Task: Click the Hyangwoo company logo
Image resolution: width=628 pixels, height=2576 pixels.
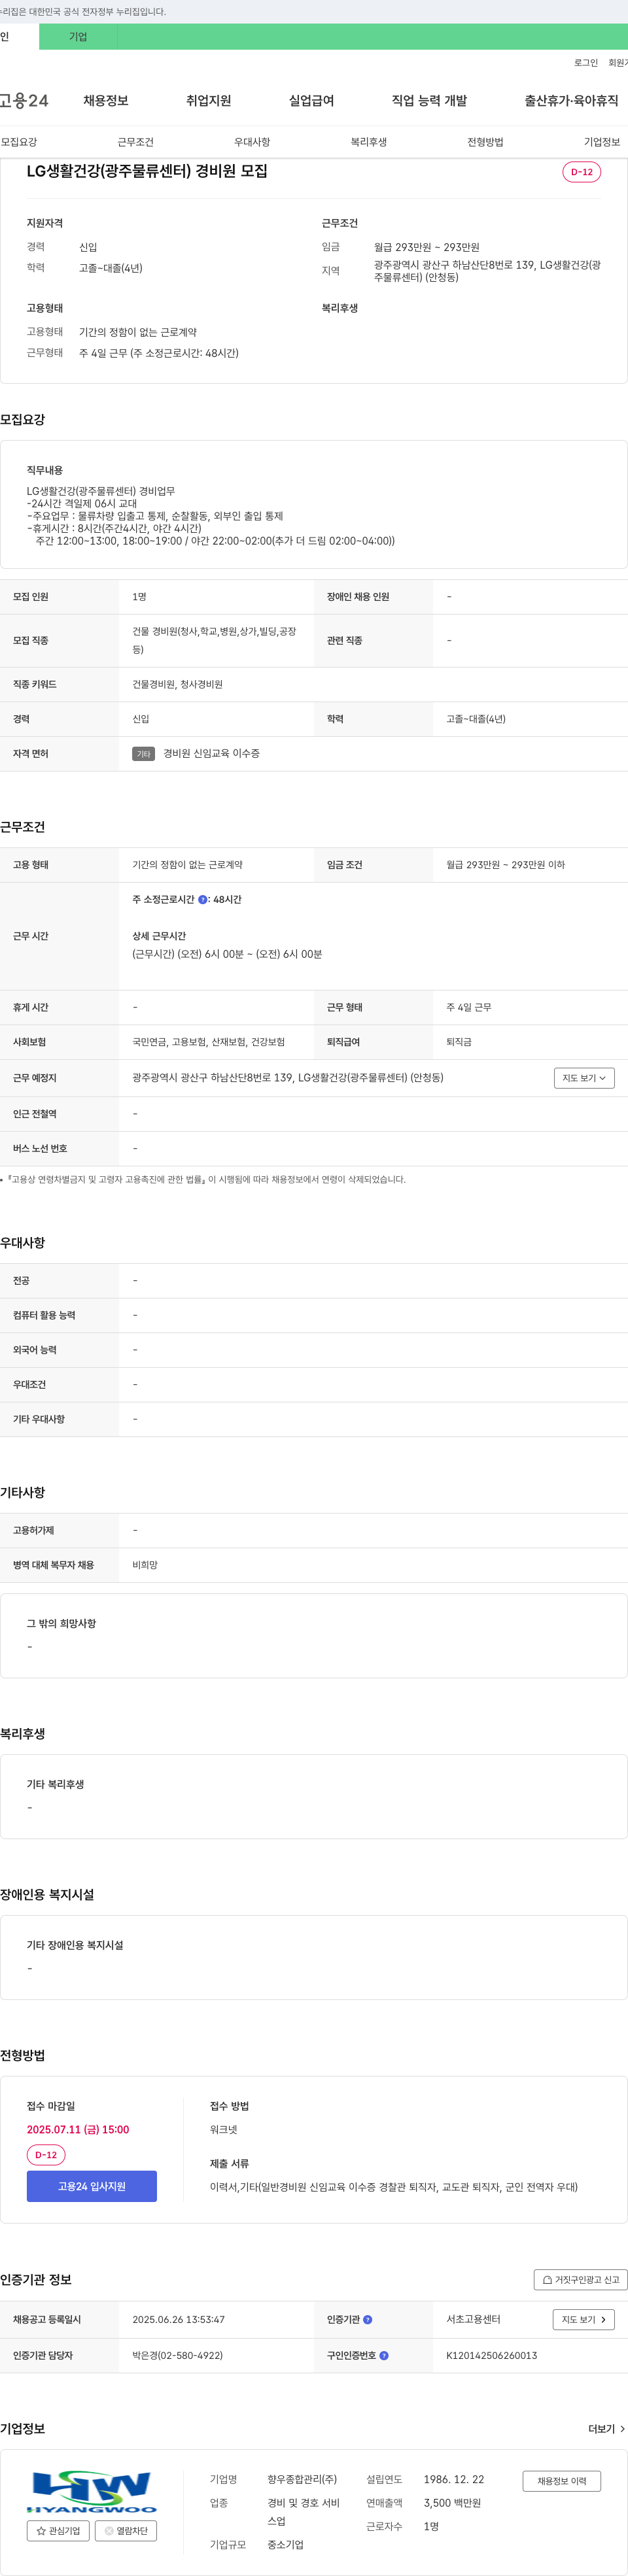Action: coord(92,2492)
